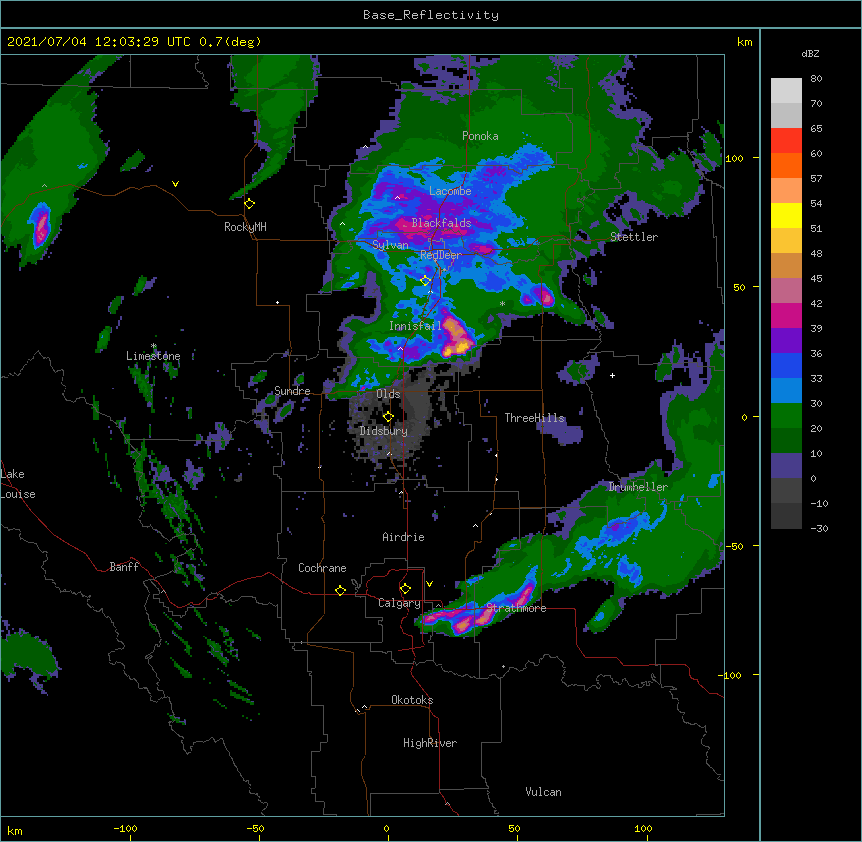Select the yellow diamond marker under Cochrane

tap(340, 590)
